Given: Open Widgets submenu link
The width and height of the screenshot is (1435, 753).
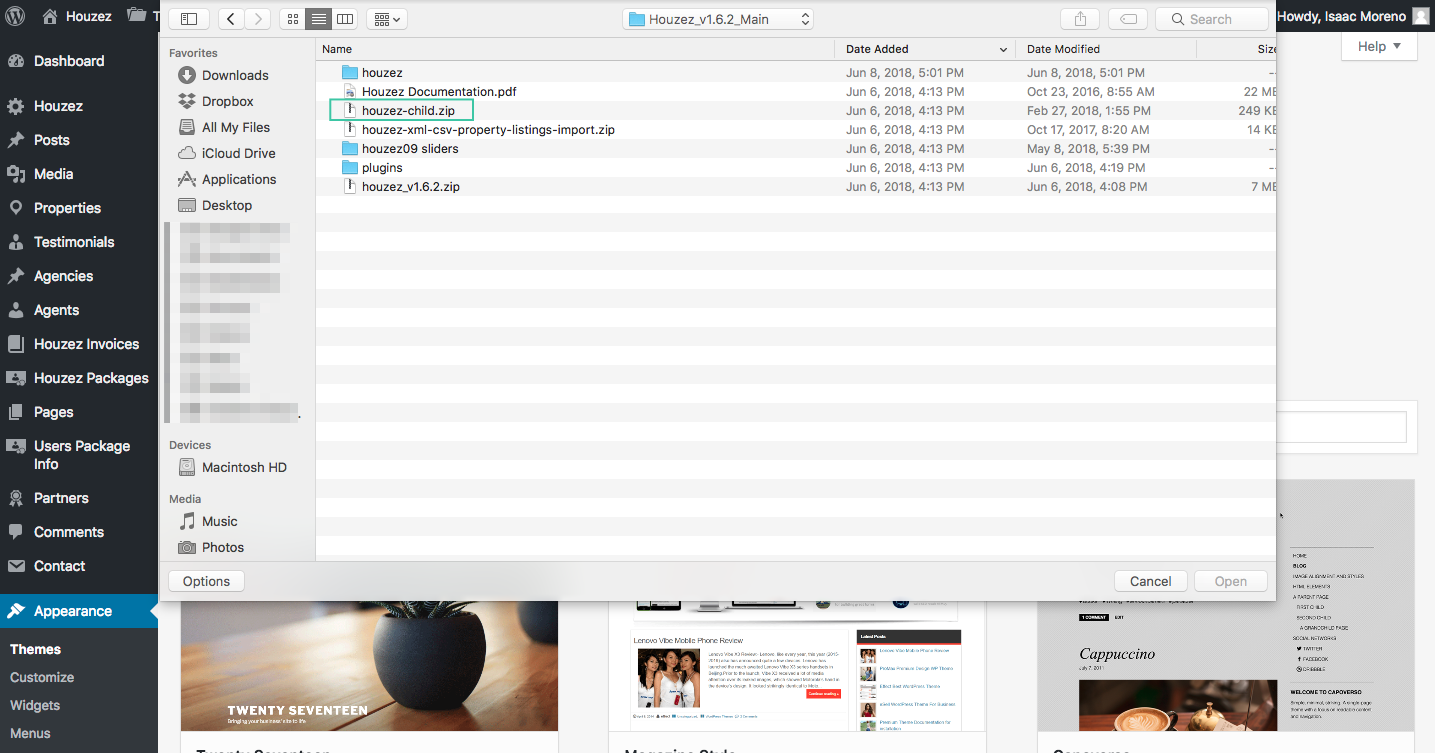Looking at the screenshot, I should [35, 705].
